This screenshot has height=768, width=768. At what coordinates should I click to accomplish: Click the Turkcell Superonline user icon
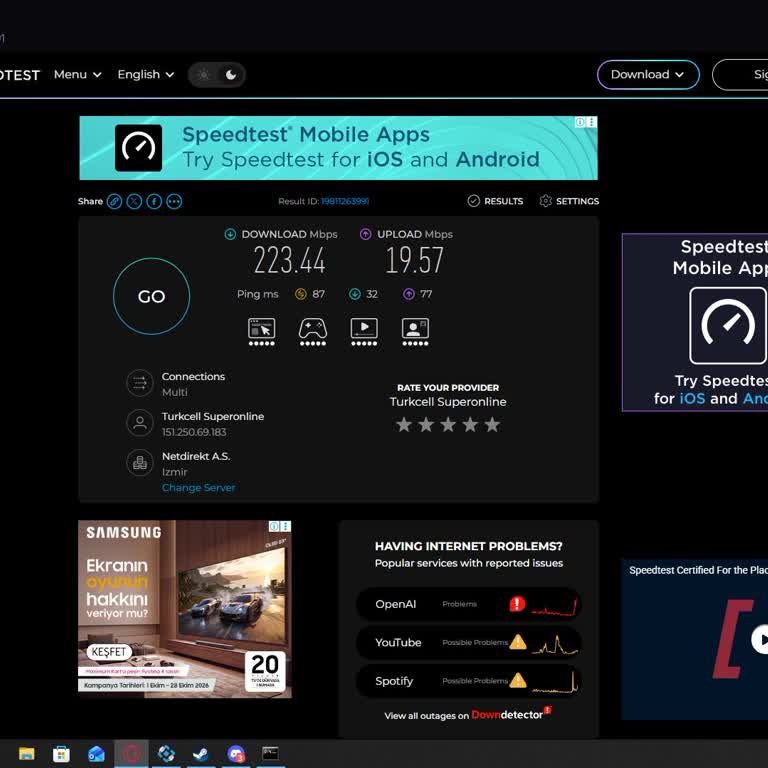coord(140,423)
